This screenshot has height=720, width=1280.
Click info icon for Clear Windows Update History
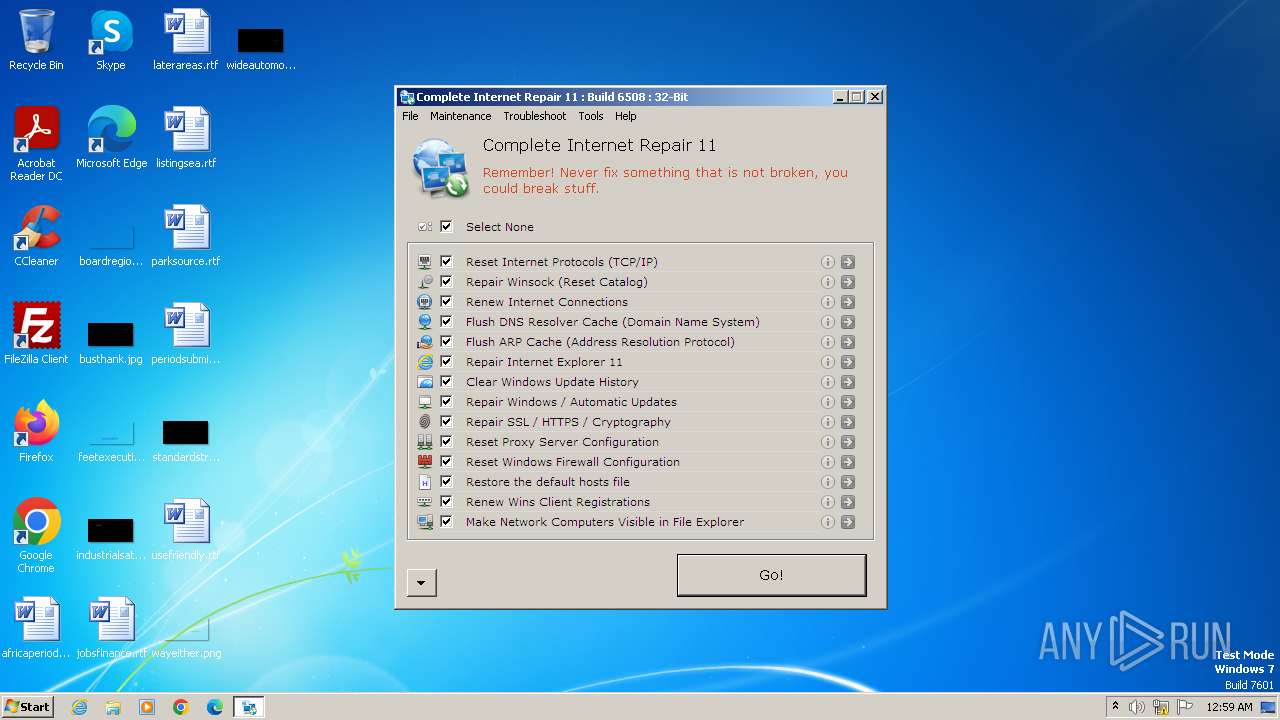pyautogui.click(x=827, y=382)
